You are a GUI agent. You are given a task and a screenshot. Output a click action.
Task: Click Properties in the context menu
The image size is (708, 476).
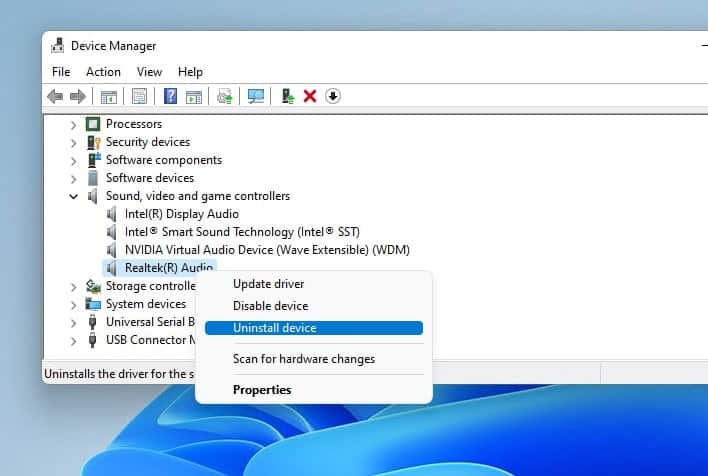click(262, 390)
